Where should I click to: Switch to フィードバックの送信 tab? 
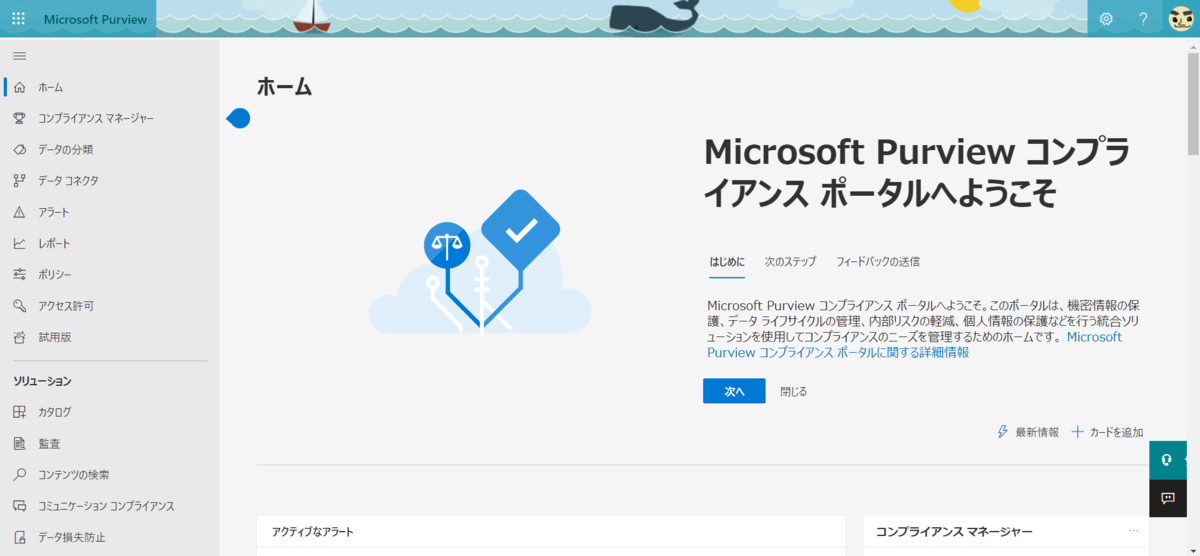tap(878, 262)
